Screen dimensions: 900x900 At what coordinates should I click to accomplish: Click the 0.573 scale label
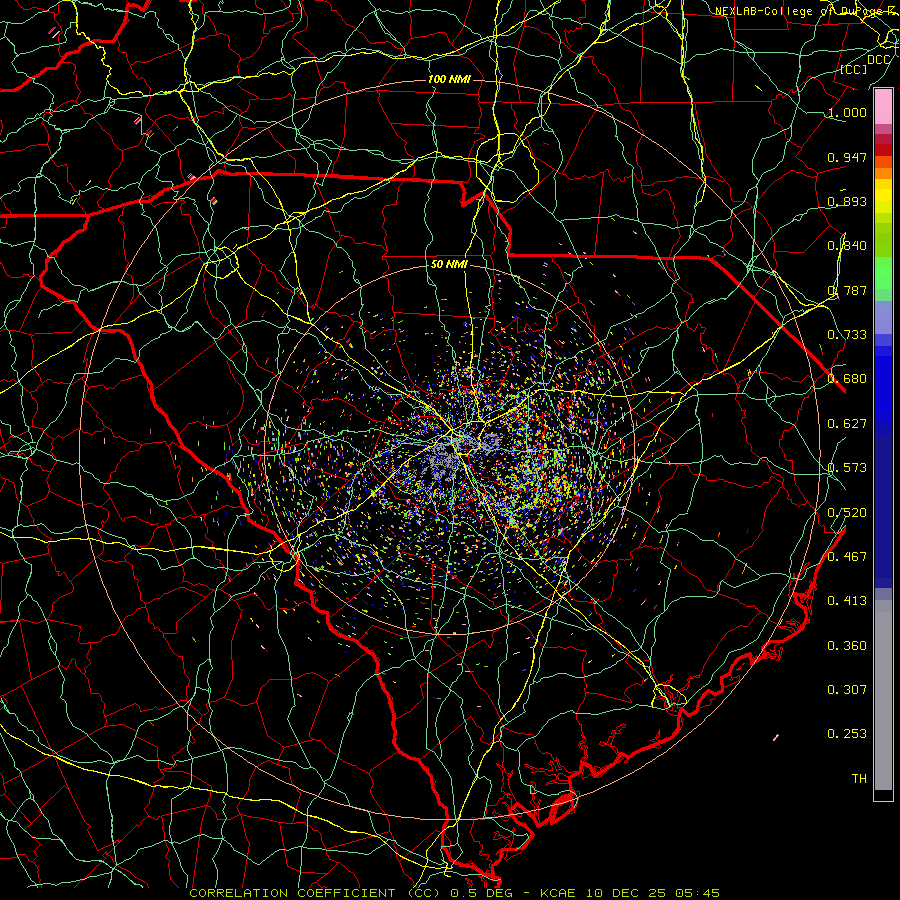(x=847, y=467)
